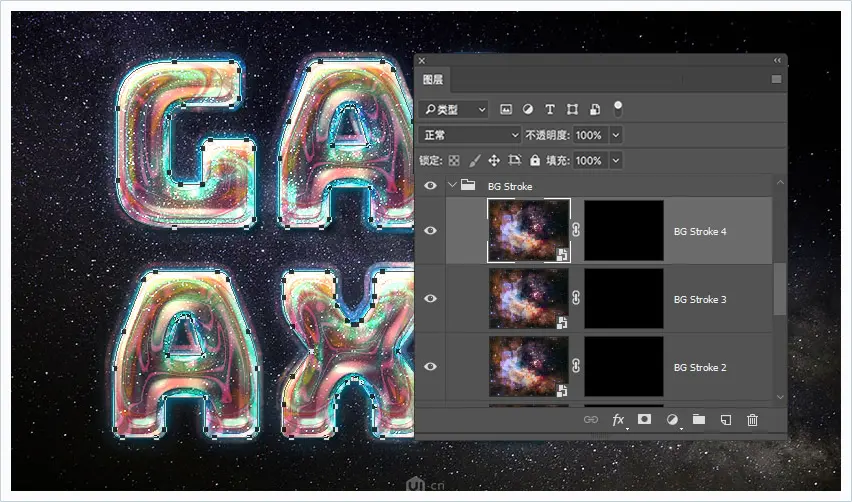
Task: Lock image pixels brush icon
Action: tap(474, 160)
